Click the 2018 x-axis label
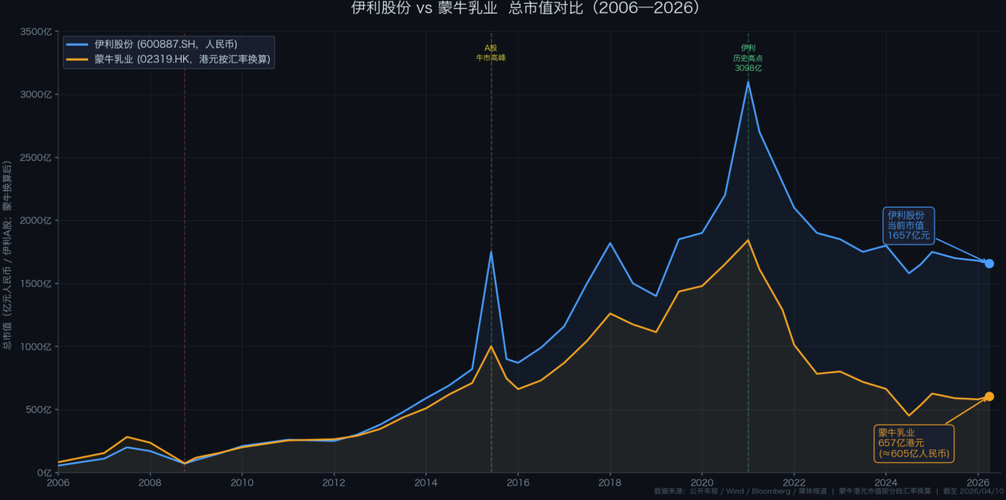The height and width of the screenshot is (500, 1006). click(610, 482)
